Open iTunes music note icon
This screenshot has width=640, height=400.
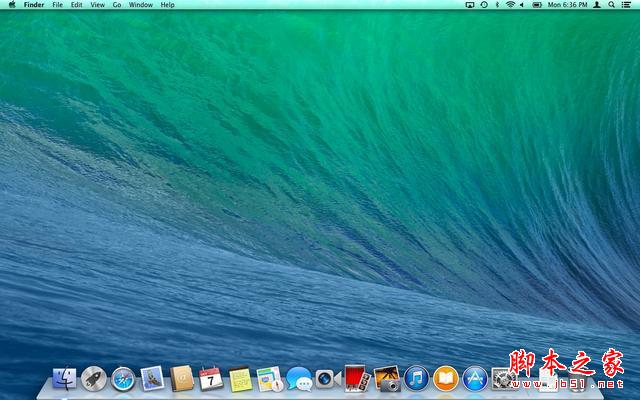point(416,378)
